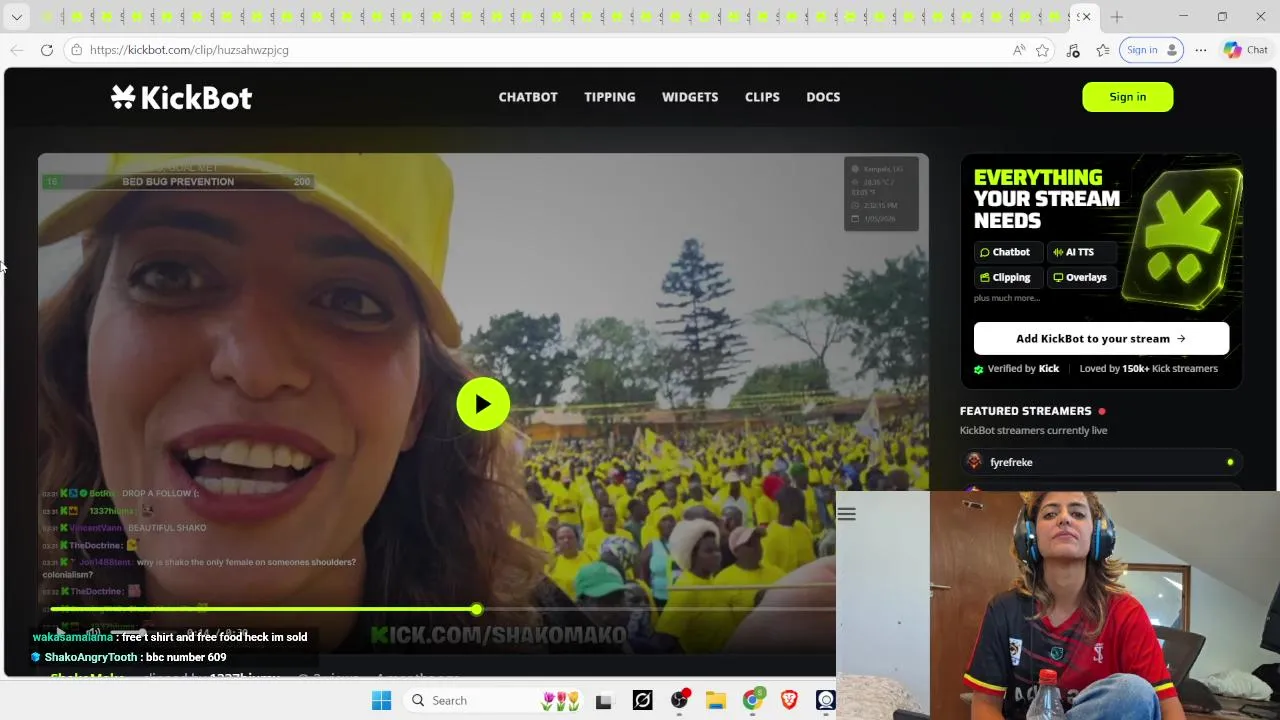This screenshot has height=720, width=1280.
Task: Click the 'plus much more...' text
Action: 1006,298
